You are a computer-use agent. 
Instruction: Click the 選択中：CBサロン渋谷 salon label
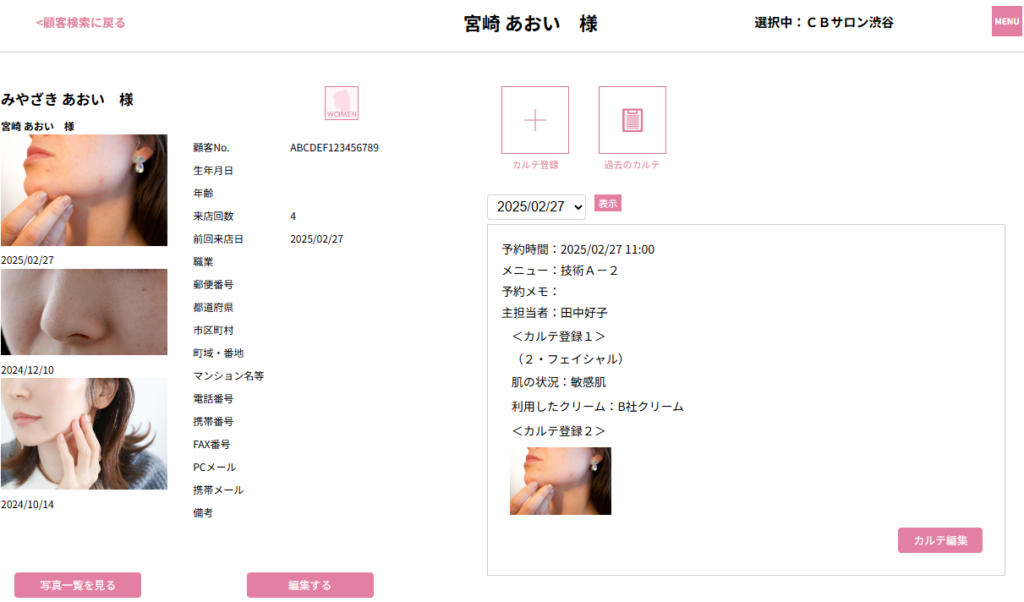pyautogui.click(x=824, y=22)
